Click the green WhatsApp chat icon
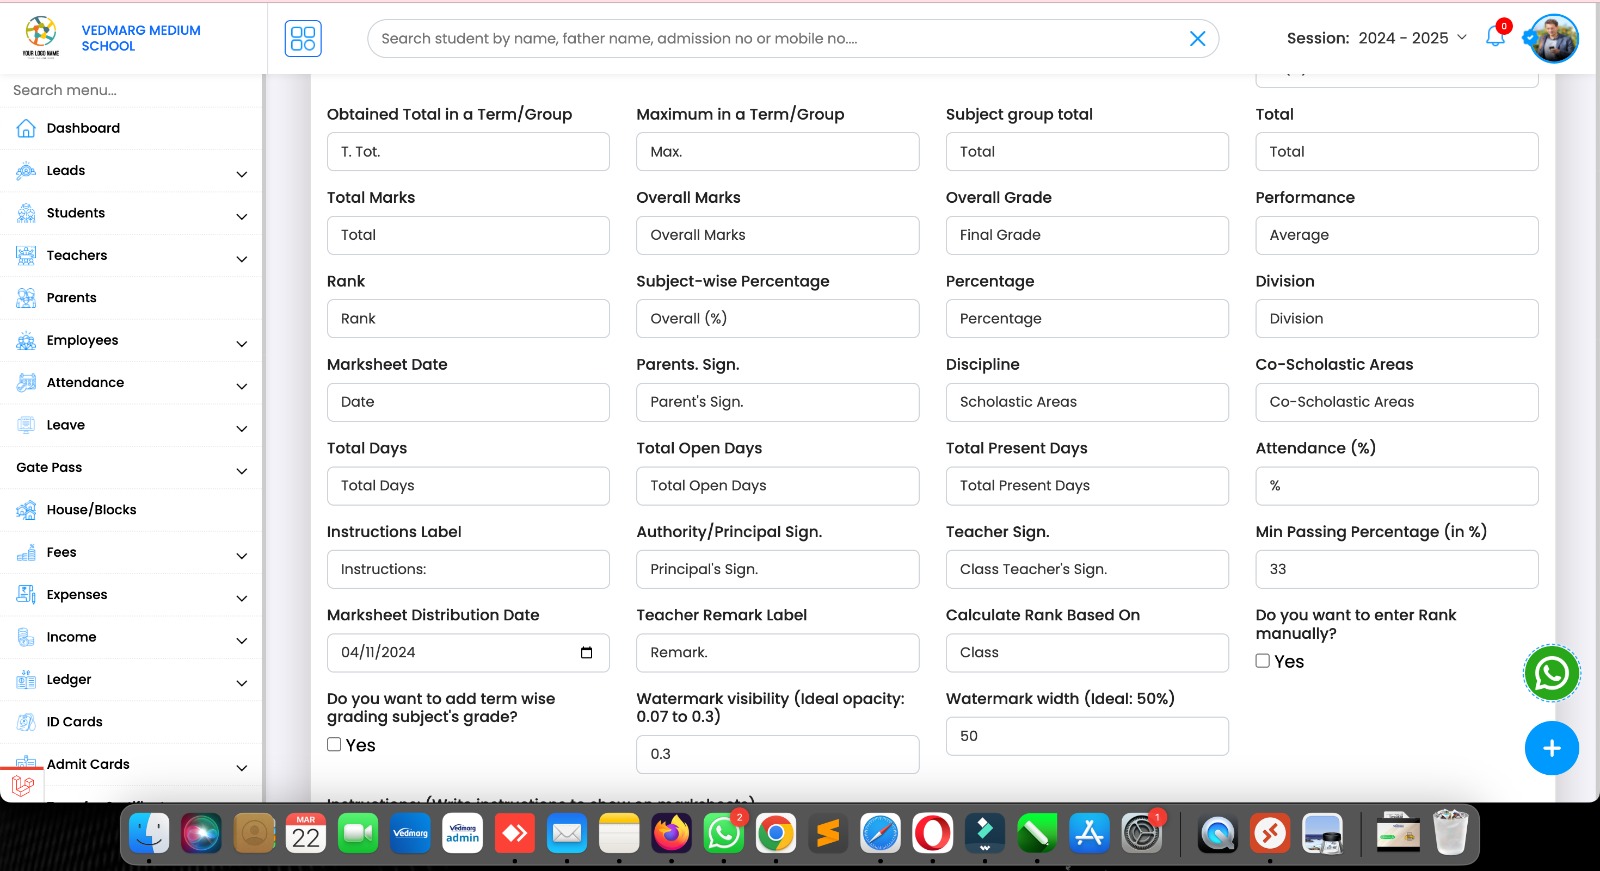Image resolution: width=1600 pixels, height=871 pixels. point(1551,673)
